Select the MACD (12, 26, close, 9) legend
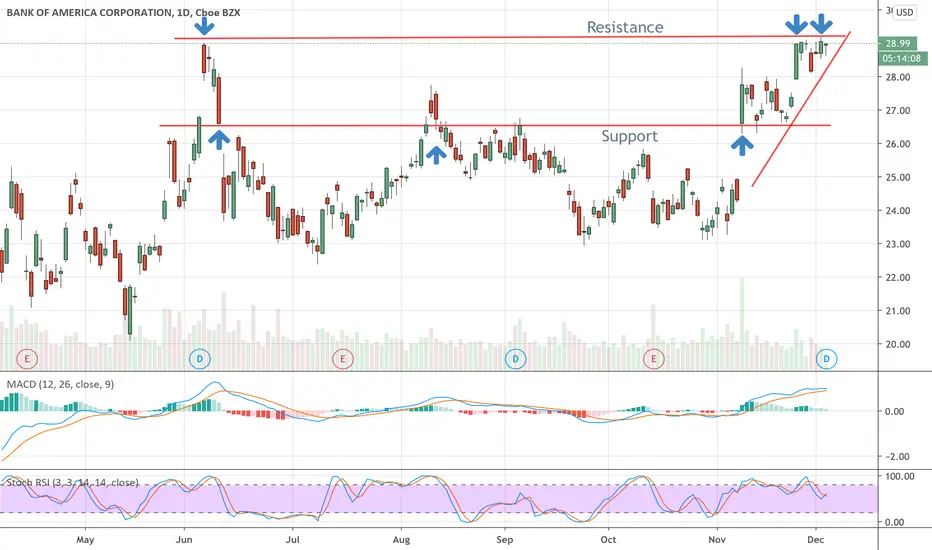This screenshot has width=932, height=550. tap(60, 385)
